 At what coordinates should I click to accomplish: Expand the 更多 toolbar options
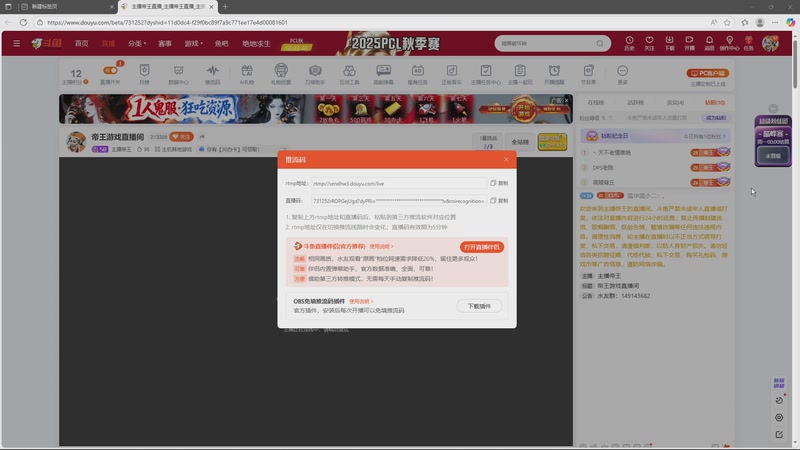pos(622,74)
